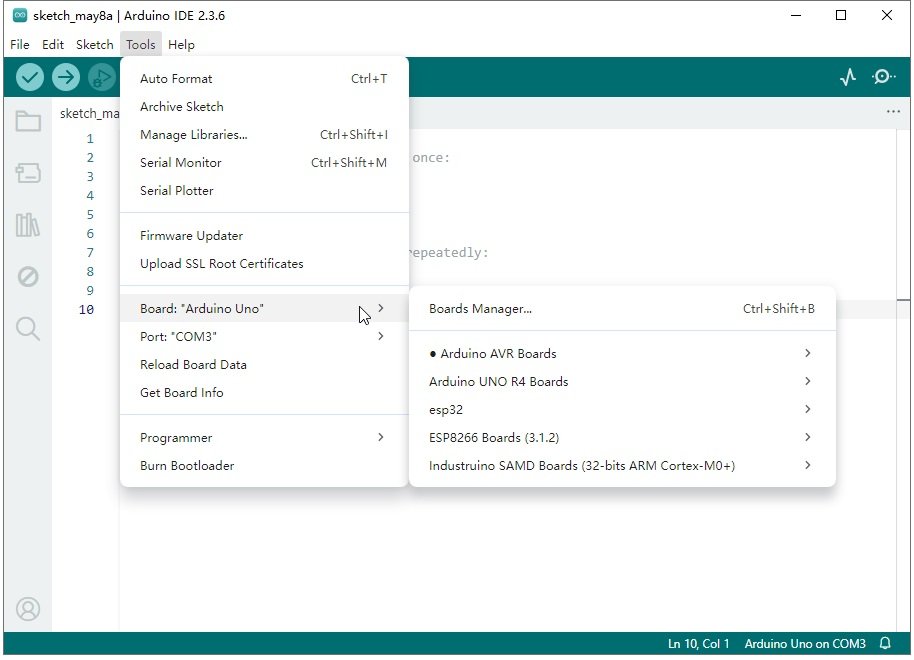Click line number 5 in gutter
Viewport: 914px width, 660px height.
point(90,215)
